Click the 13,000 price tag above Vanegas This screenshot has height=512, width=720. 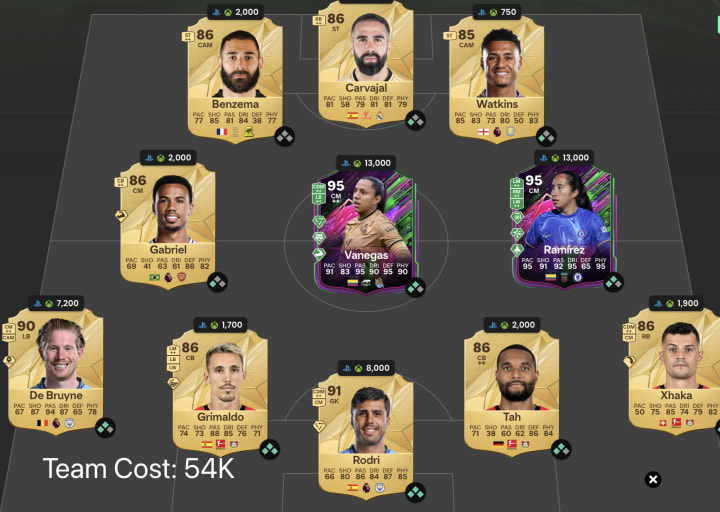[x=366, y=163]
